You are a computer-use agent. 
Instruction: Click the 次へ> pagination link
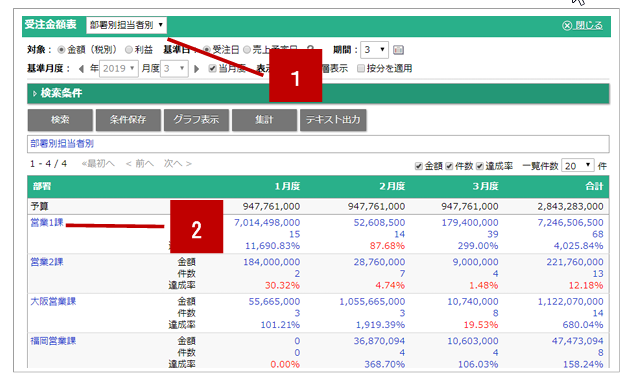coord(178,164)
